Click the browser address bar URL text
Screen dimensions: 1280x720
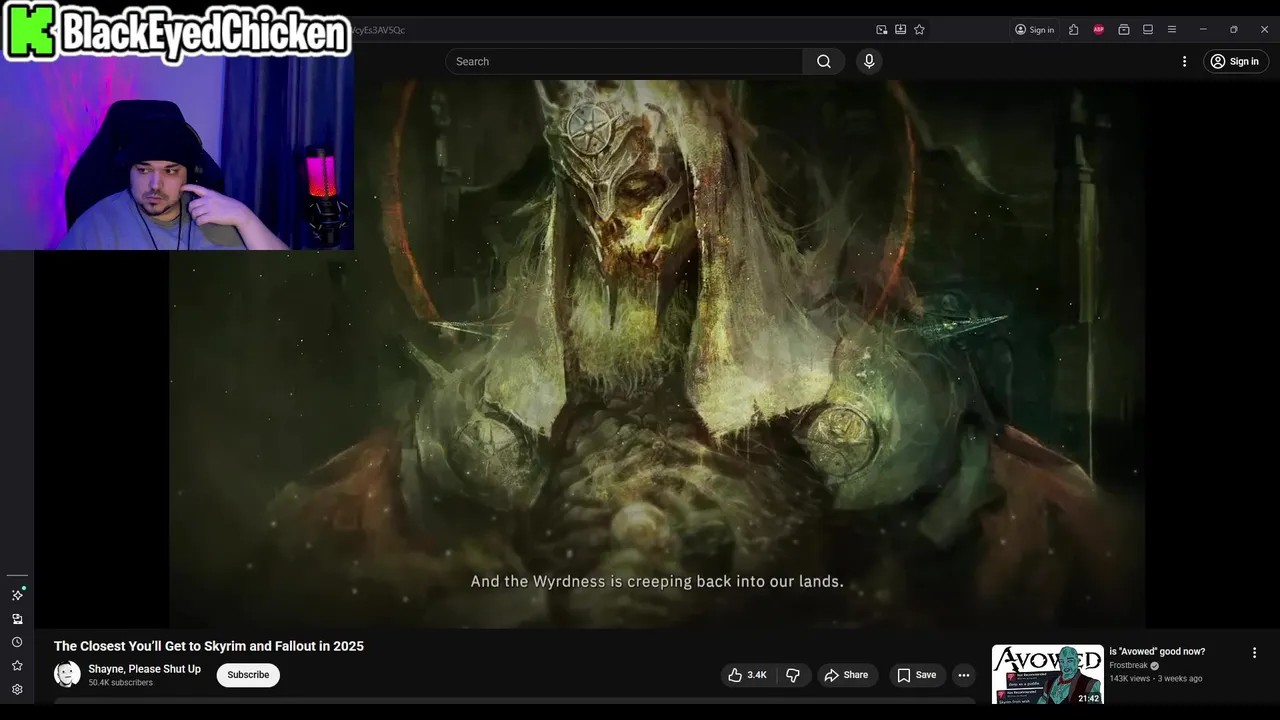click(x=378, y=30)
